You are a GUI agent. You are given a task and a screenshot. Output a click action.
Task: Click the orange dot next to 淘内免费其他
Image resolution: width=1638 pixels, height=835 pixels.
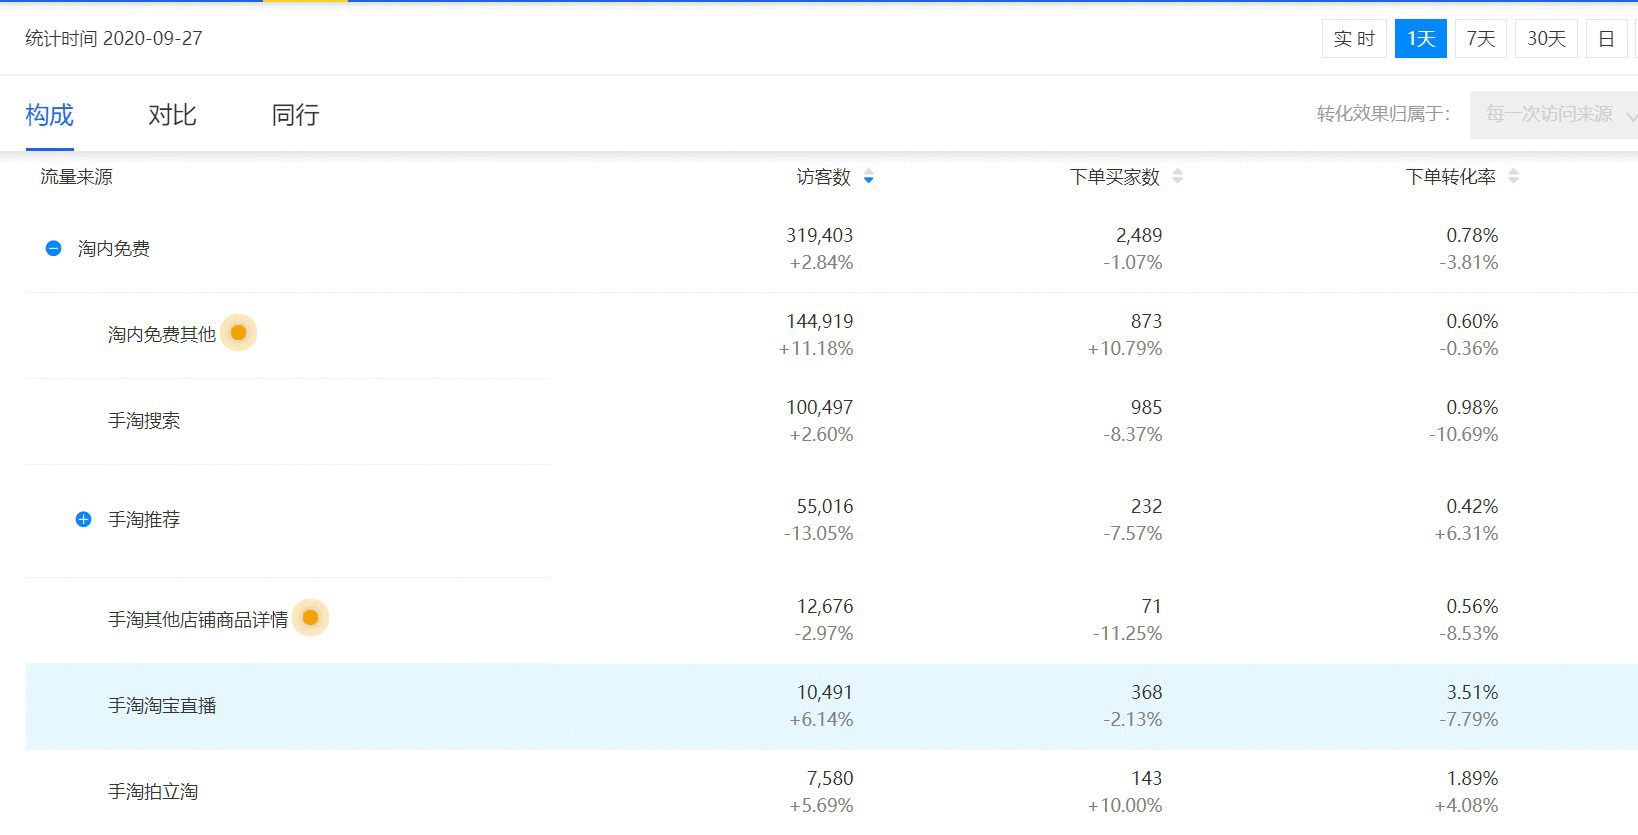[238, 333]
